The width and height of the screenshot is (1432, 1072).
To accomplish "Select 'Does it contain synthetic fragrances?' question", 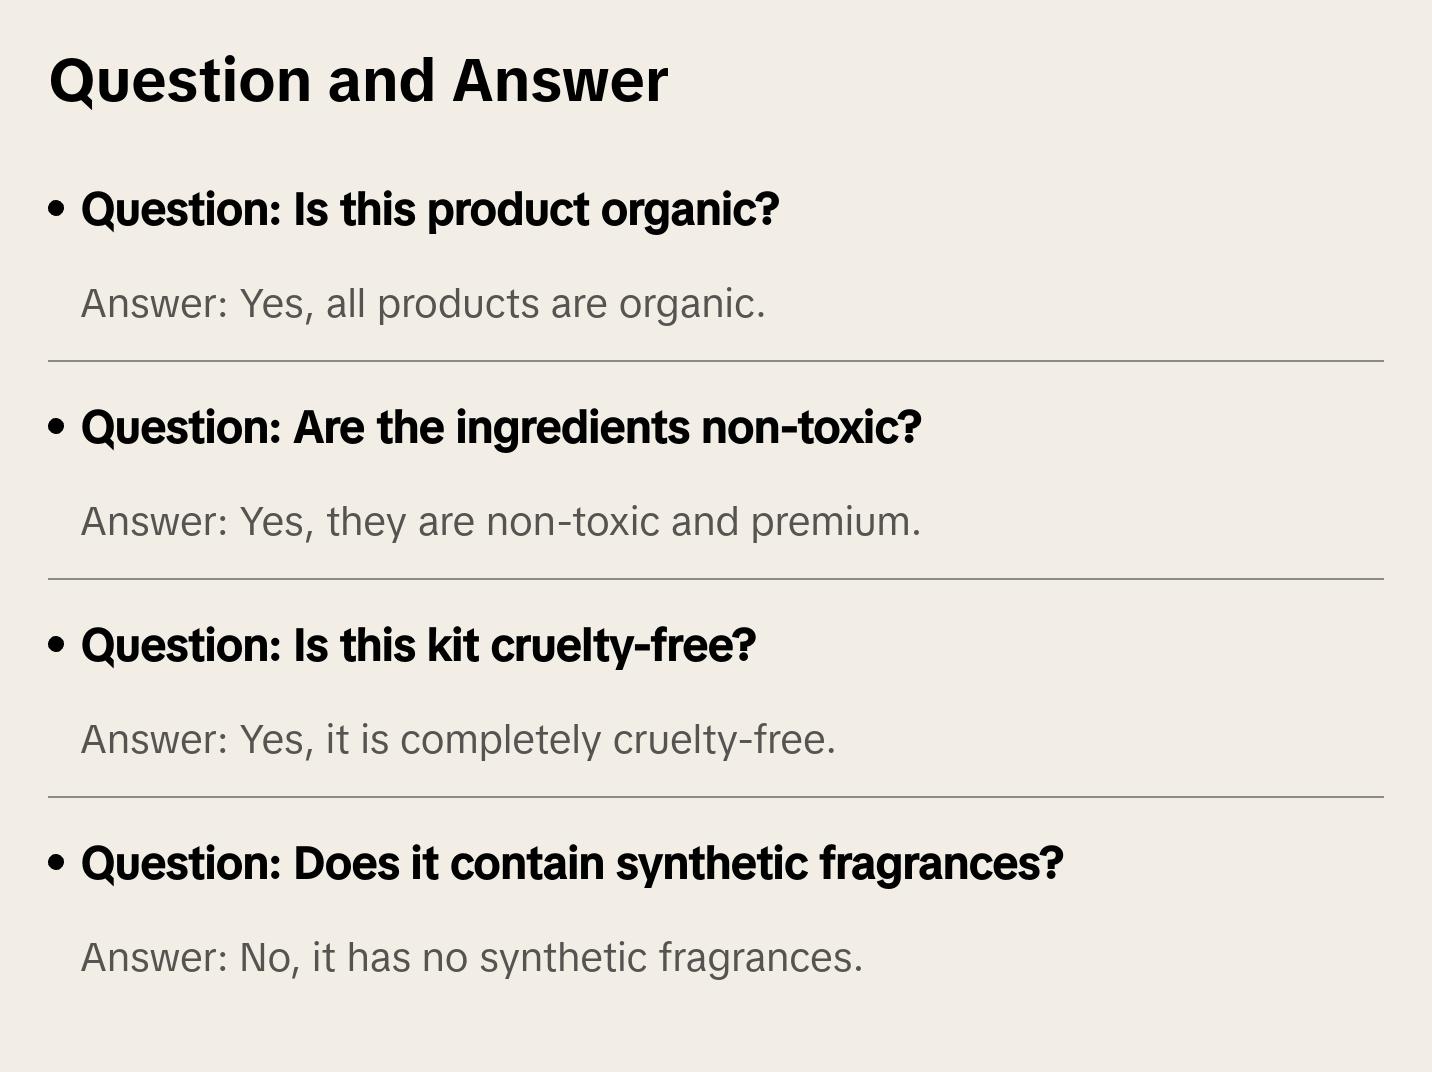I will (x=572, y=864).
